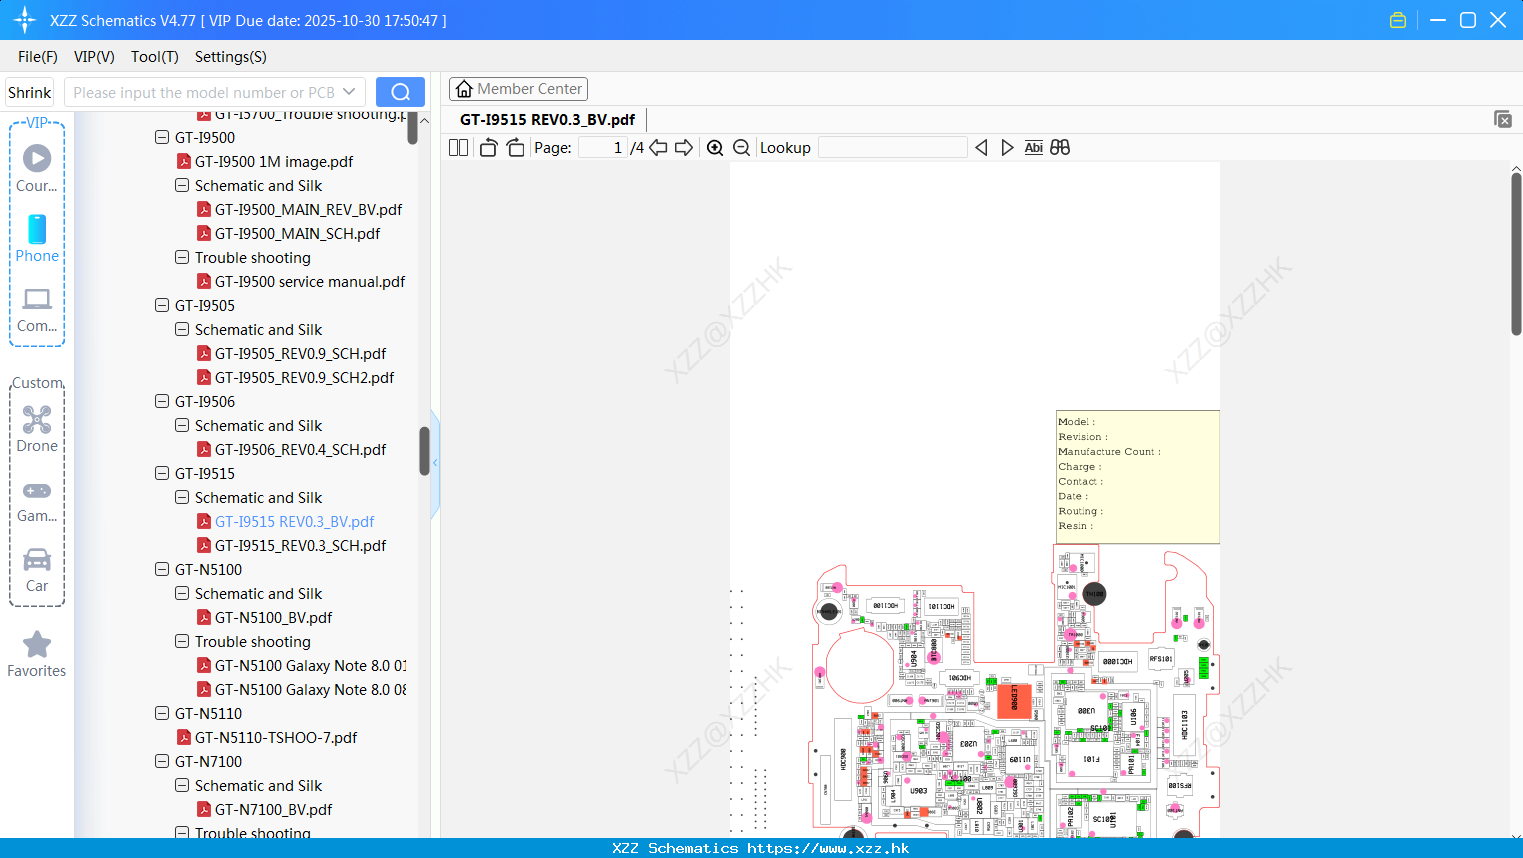Rotate page clockwise

coord(515,147)
